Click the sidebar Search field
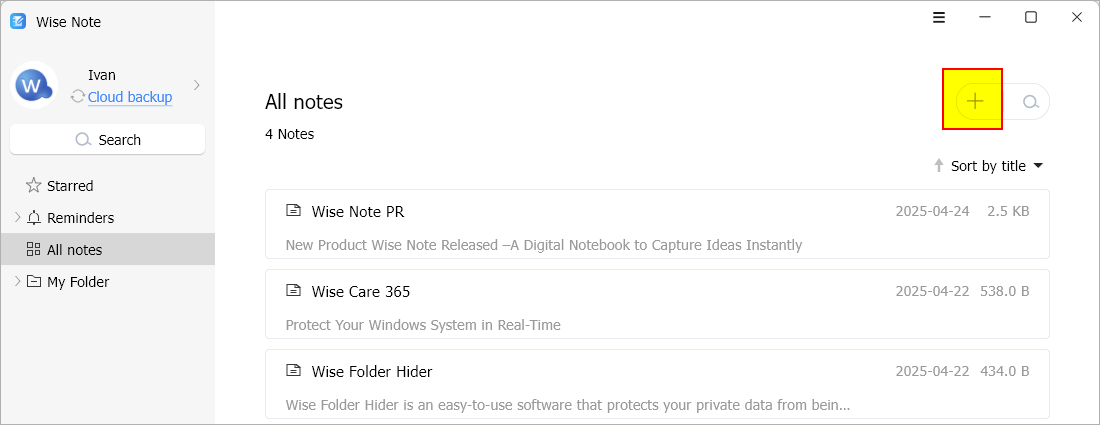The height and width of the screenshot is (425, 1100). click(x=107, y=140)
